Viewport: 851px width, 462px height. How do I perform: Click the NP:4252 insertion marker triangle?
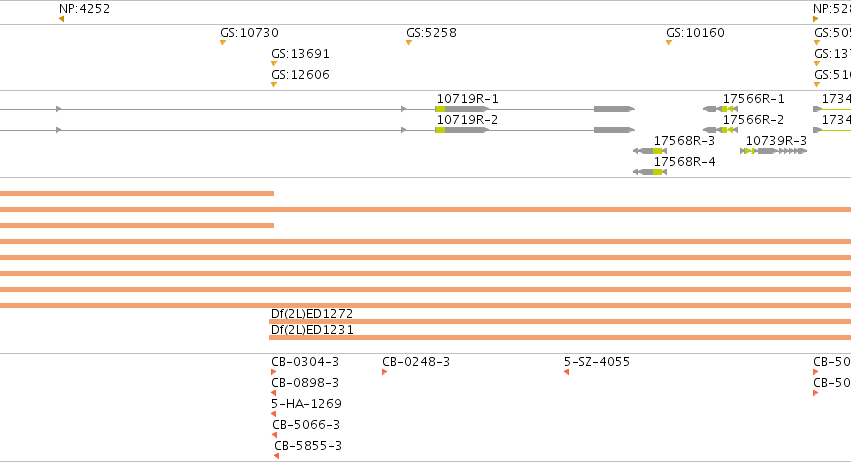(61, 19)
